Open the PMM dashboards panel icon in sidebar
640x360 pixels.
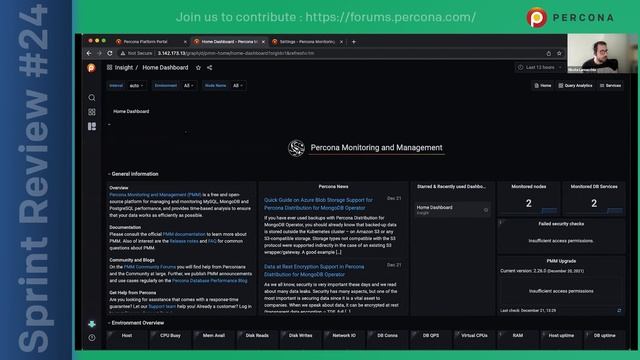(92, 127)
